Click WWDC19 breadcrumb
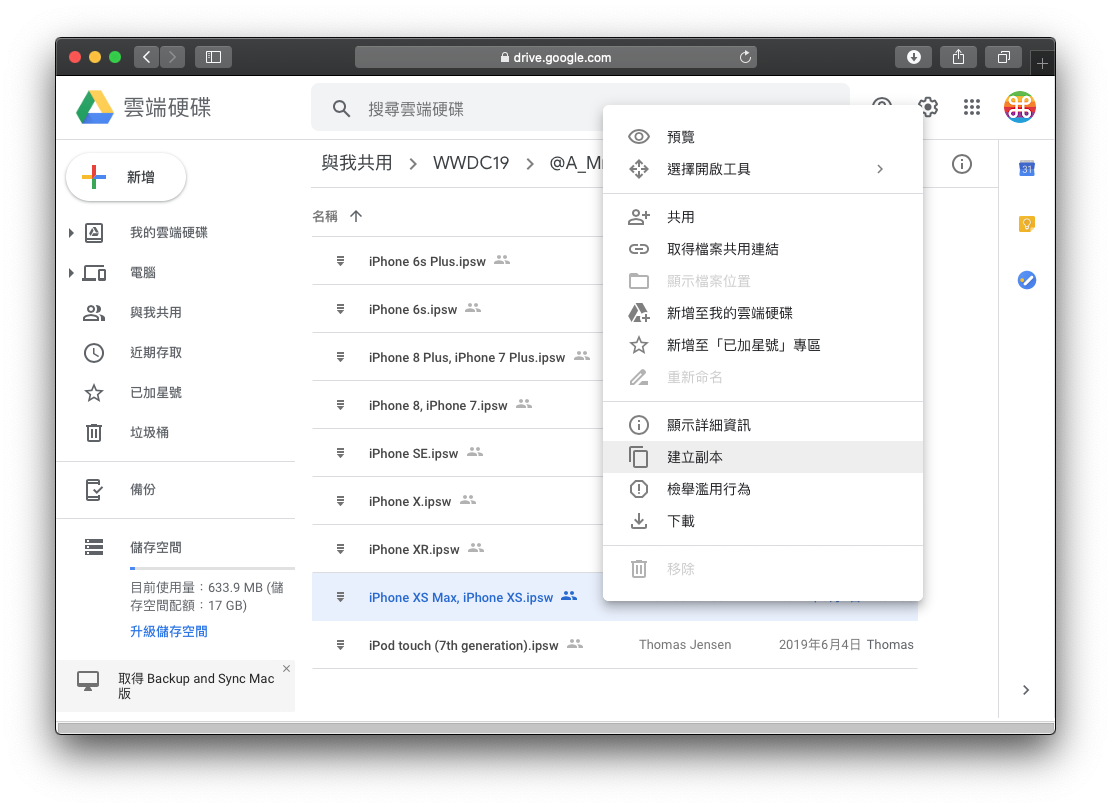 pos(471,163)
